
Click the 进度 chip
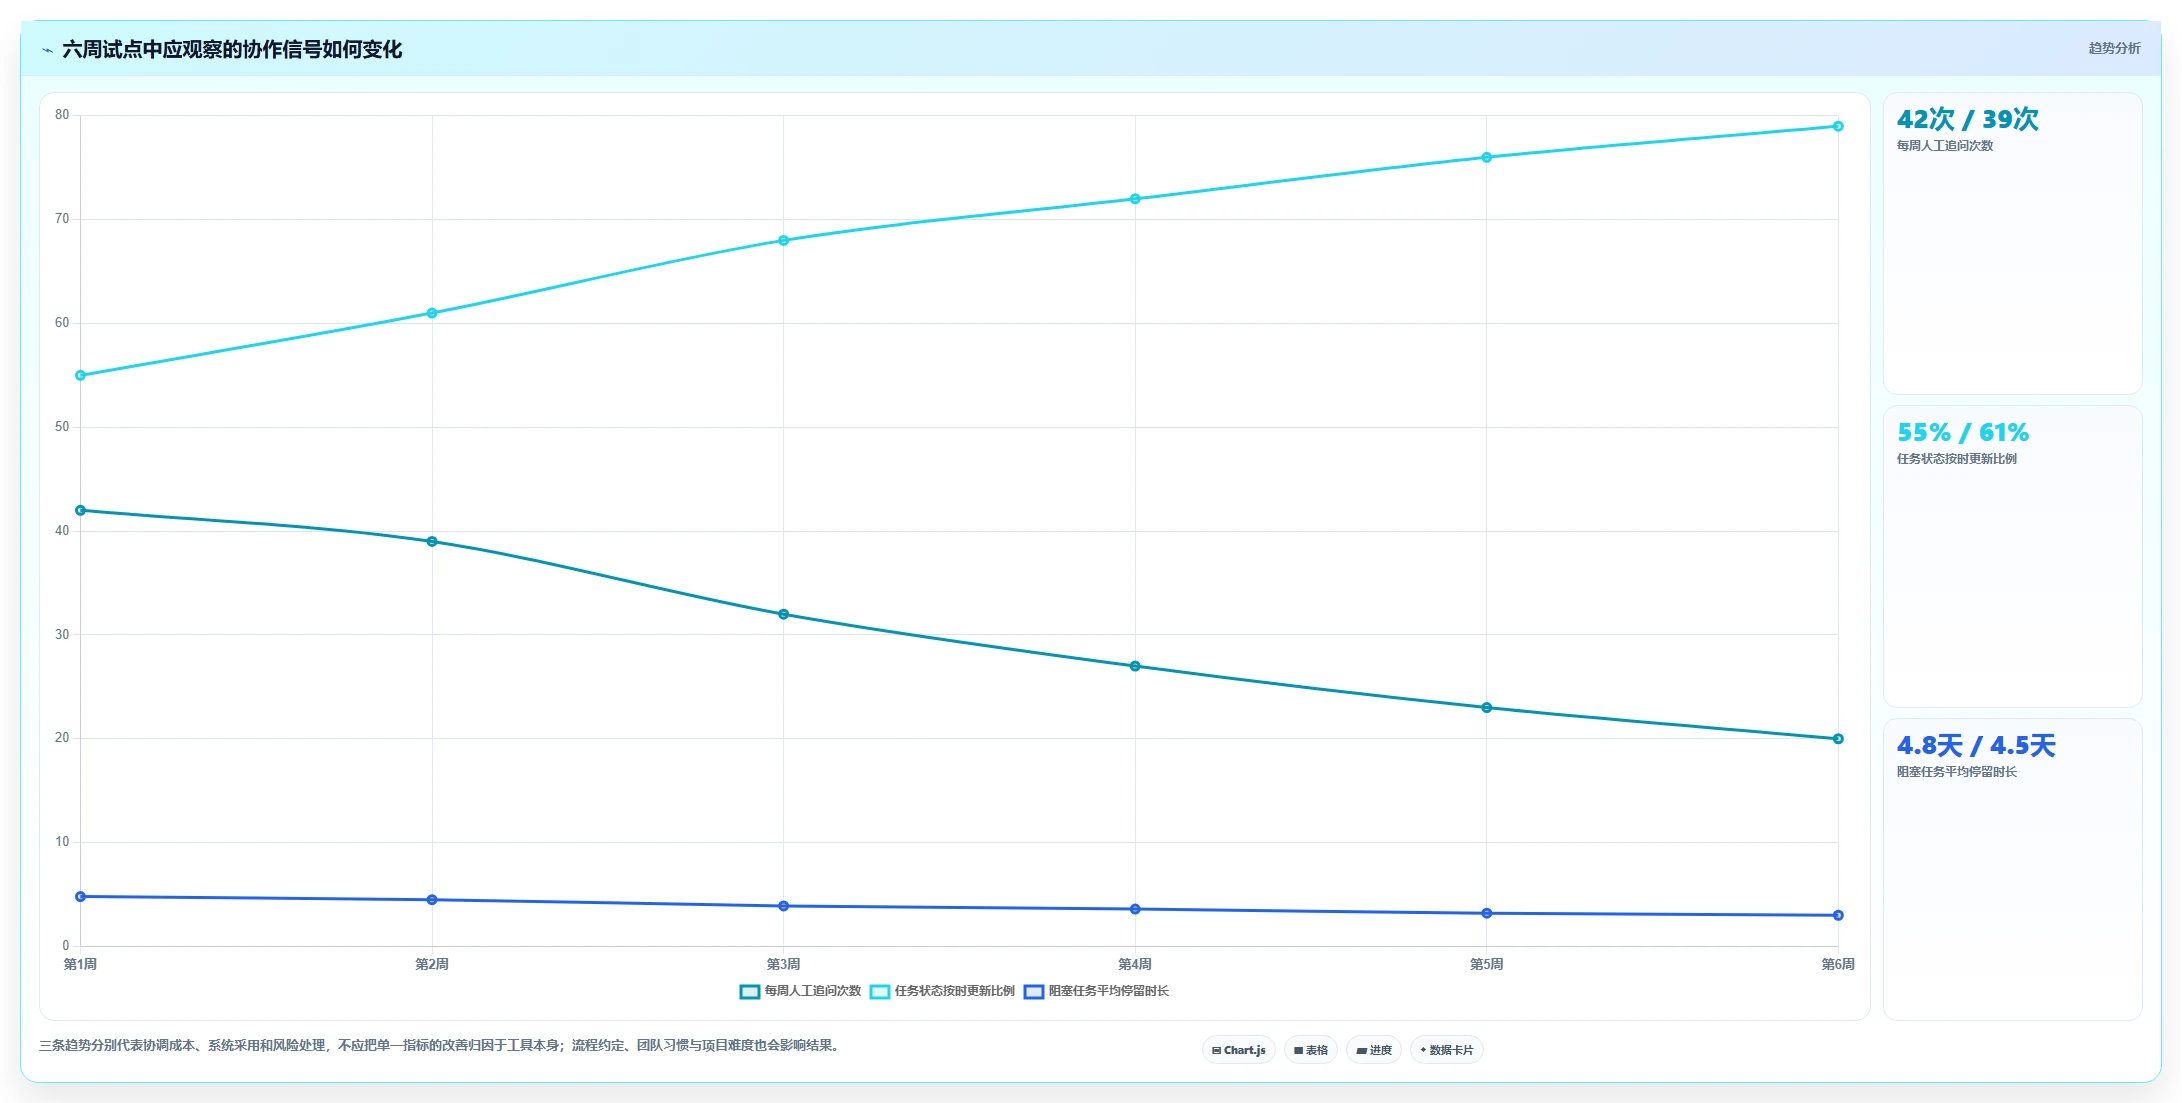[1374, 1050]
